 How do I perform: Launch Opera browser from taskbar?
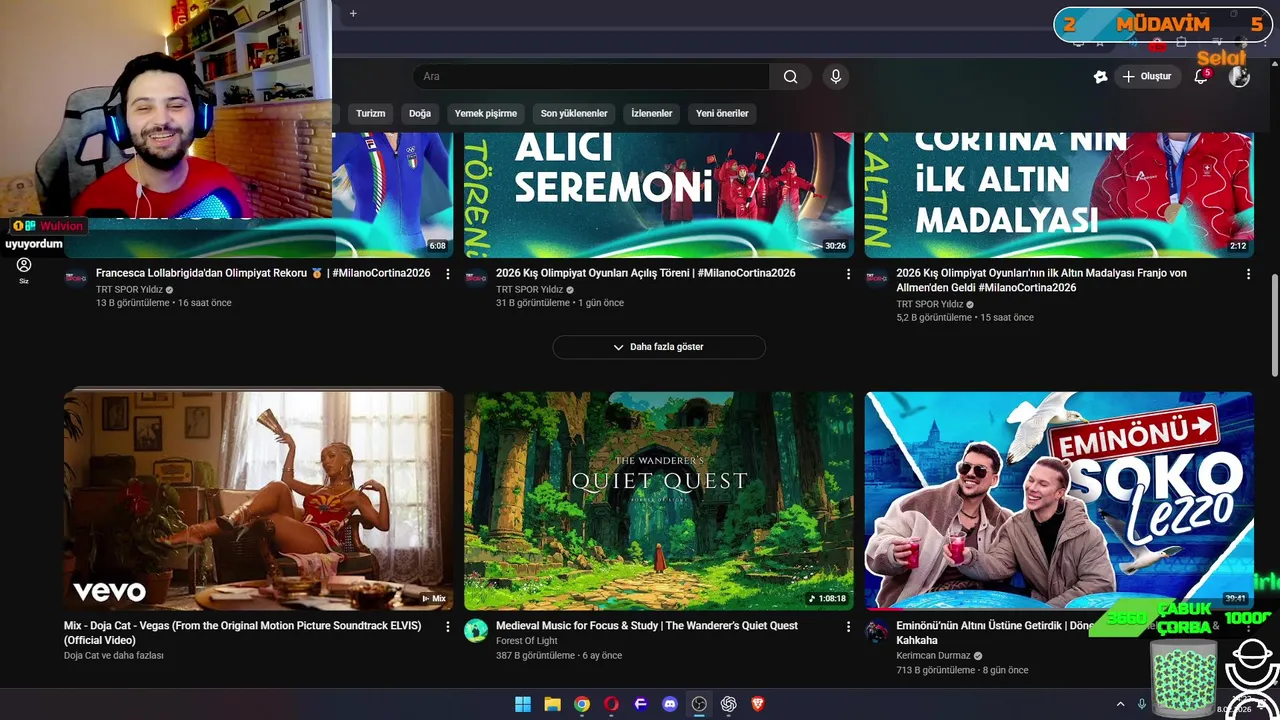click(x=611, y=704)
